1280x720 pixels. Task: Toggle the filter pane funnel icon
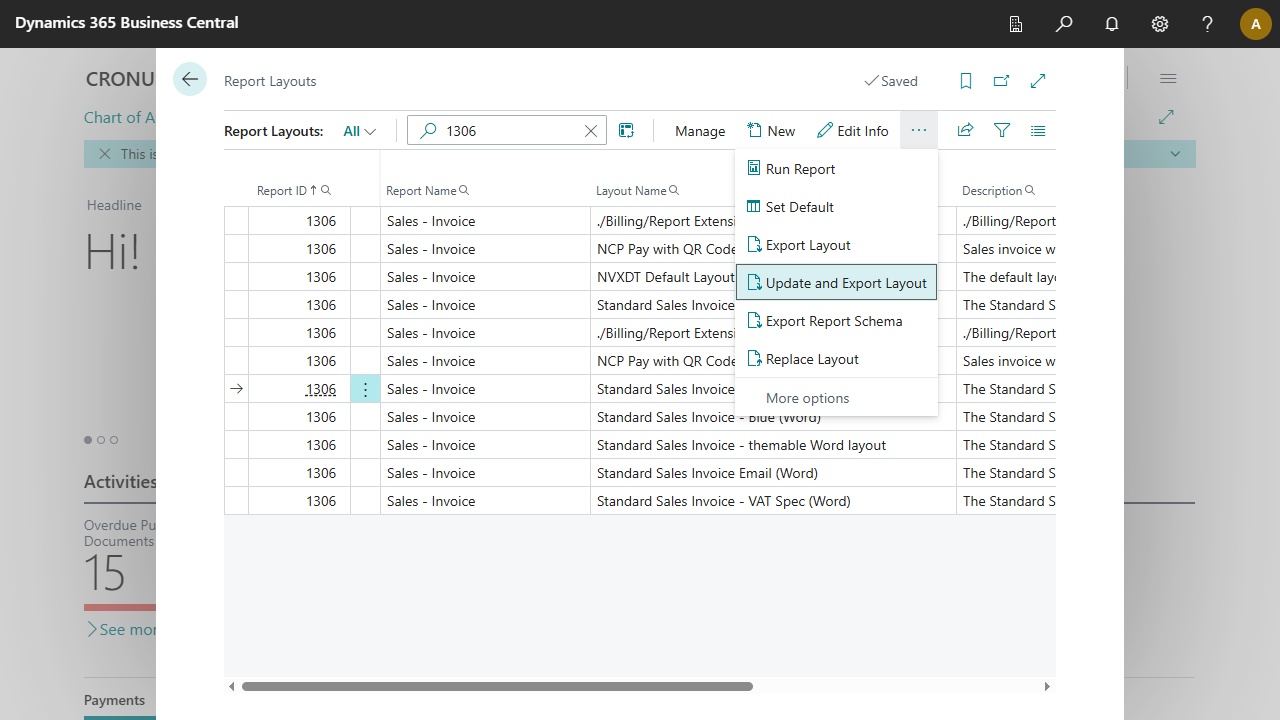tap(1002, 131)
